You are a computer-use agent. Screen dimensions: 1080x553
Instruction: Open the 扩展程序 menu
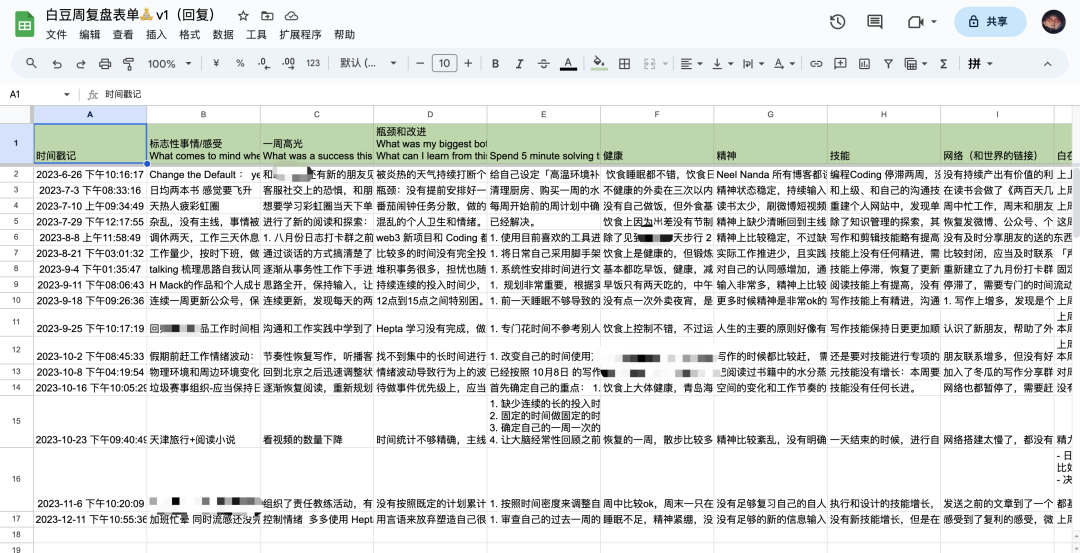tap(300, 34)
